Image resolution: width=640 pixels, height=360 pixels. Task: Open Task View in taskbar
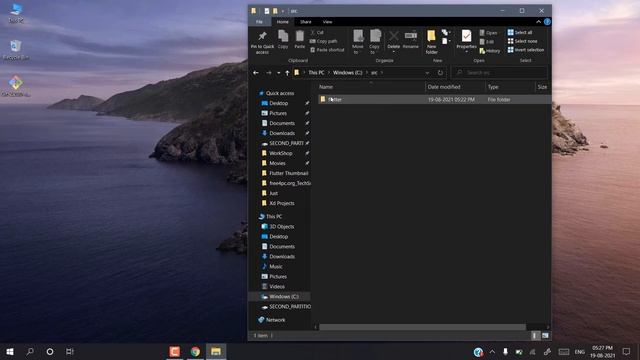[70, 351]
